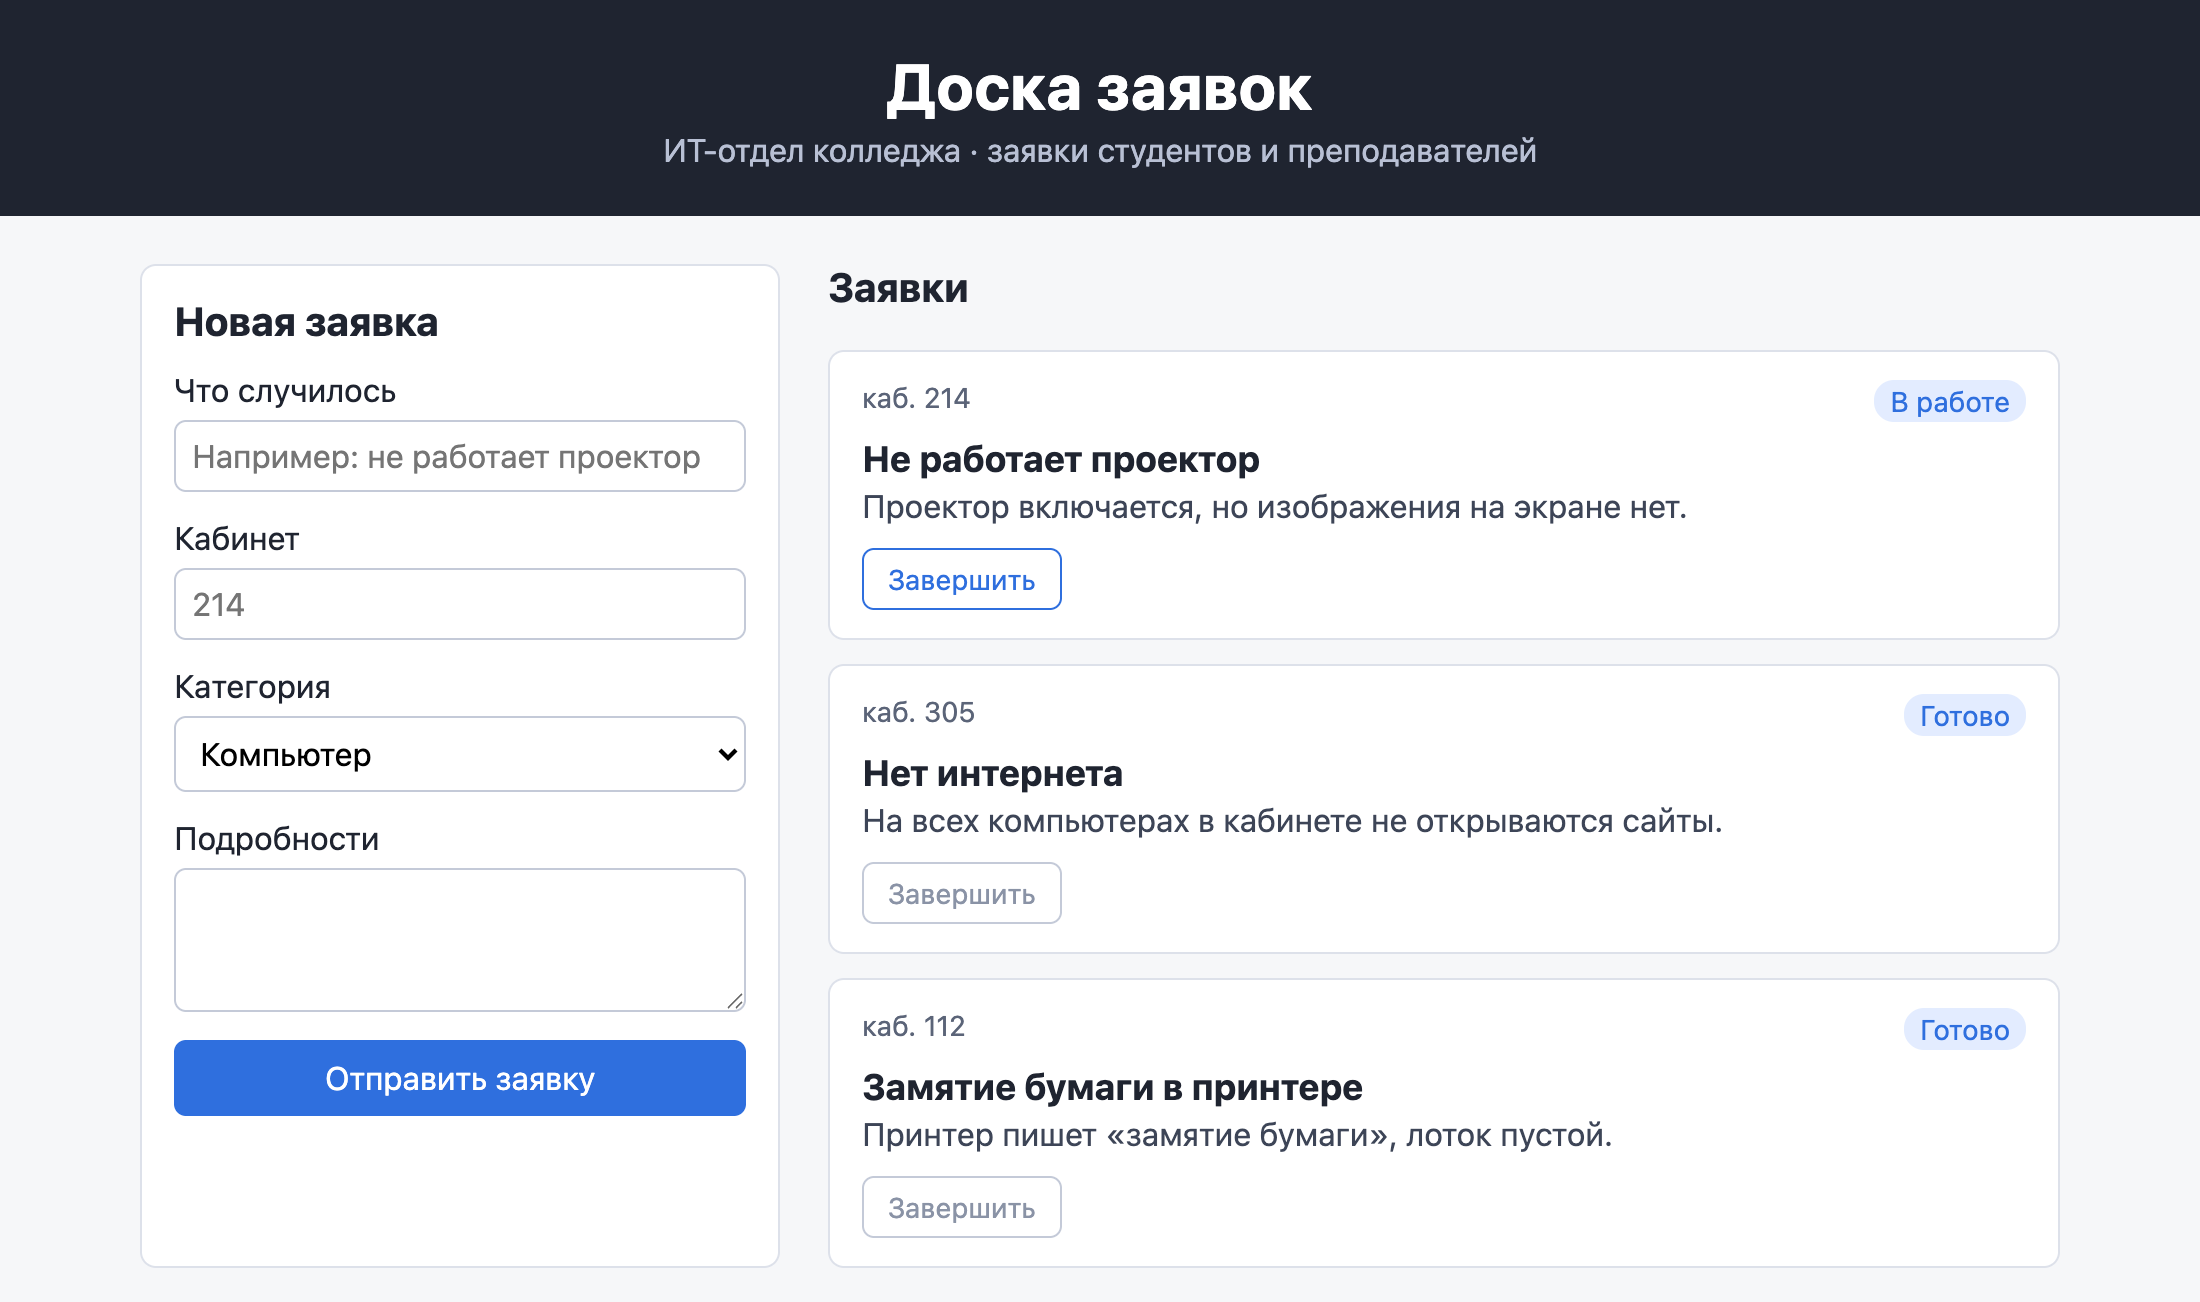Open the Категория dropdown showing Компьютер
Viewport: 2200px width, 1302px height.
[x=460, y=754]
